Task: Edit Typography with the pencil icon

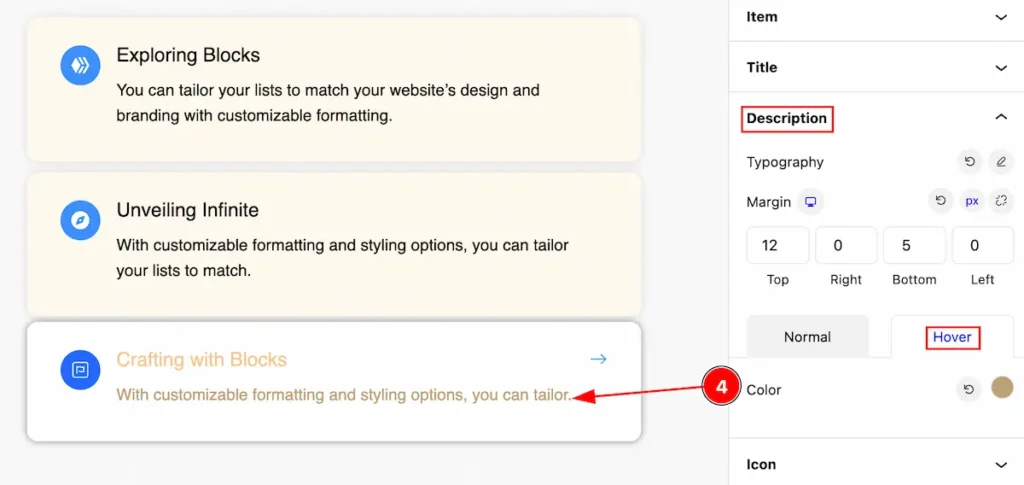Action: [1001, 162]
